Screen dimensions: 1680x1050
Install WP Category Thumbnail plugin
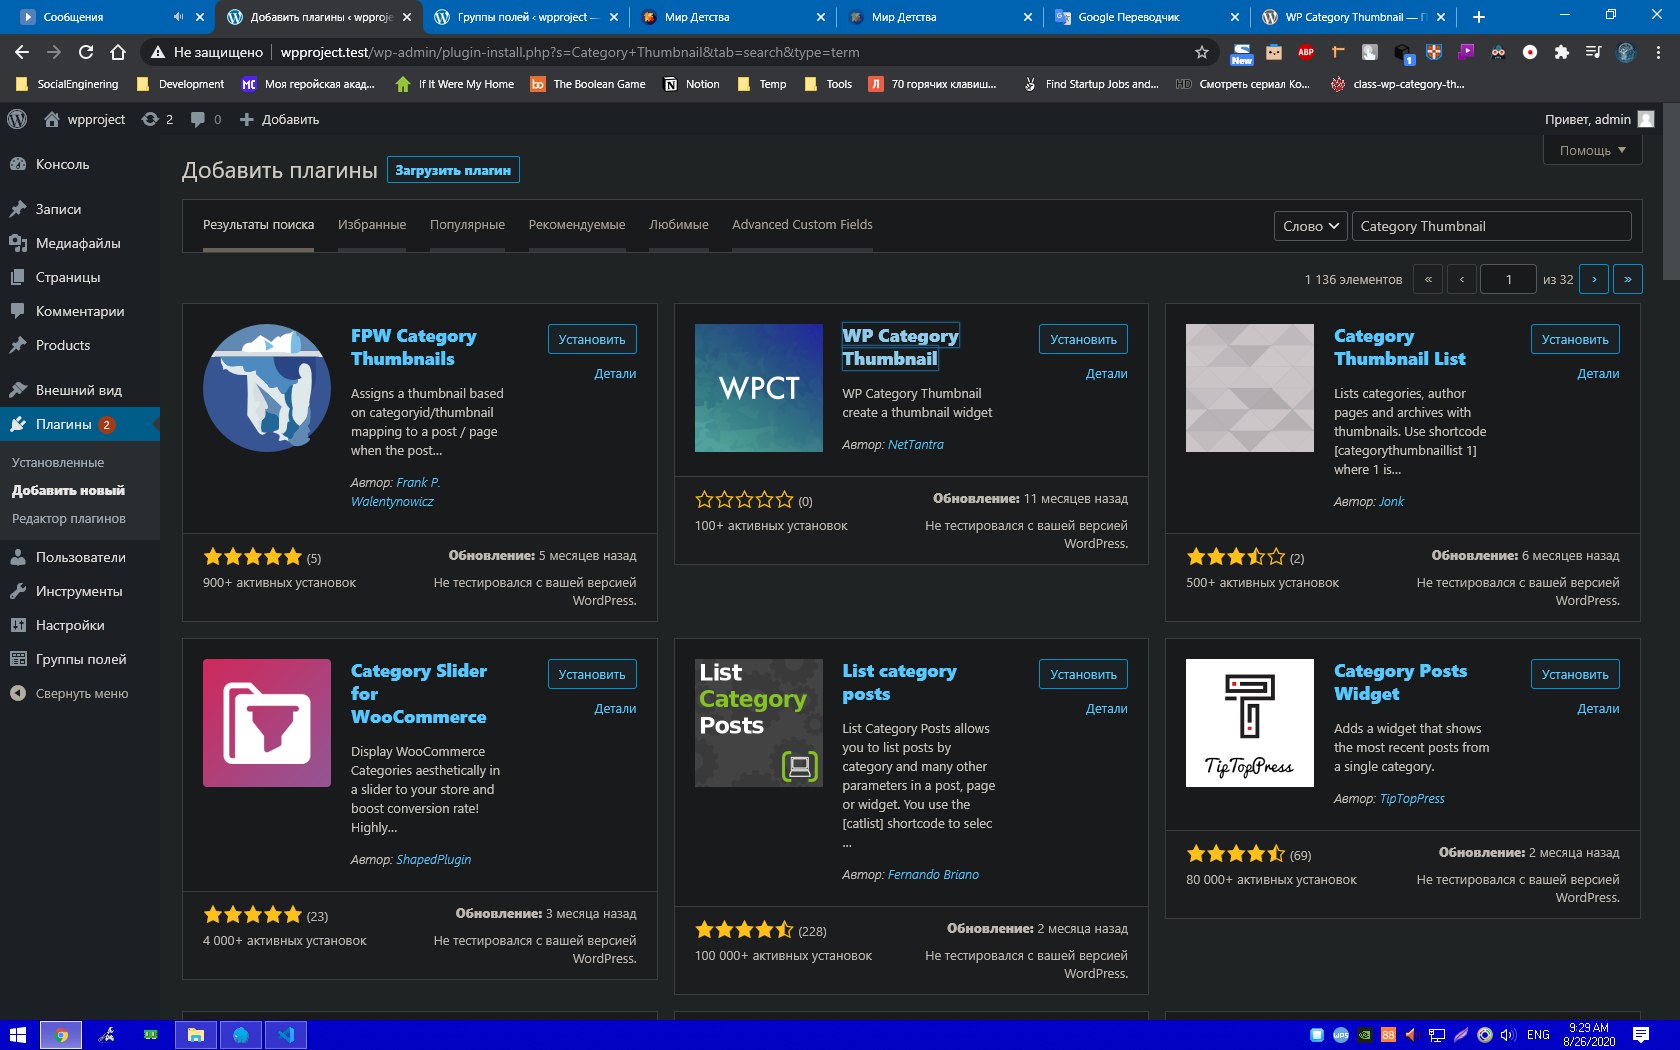tap(1083, 339)
